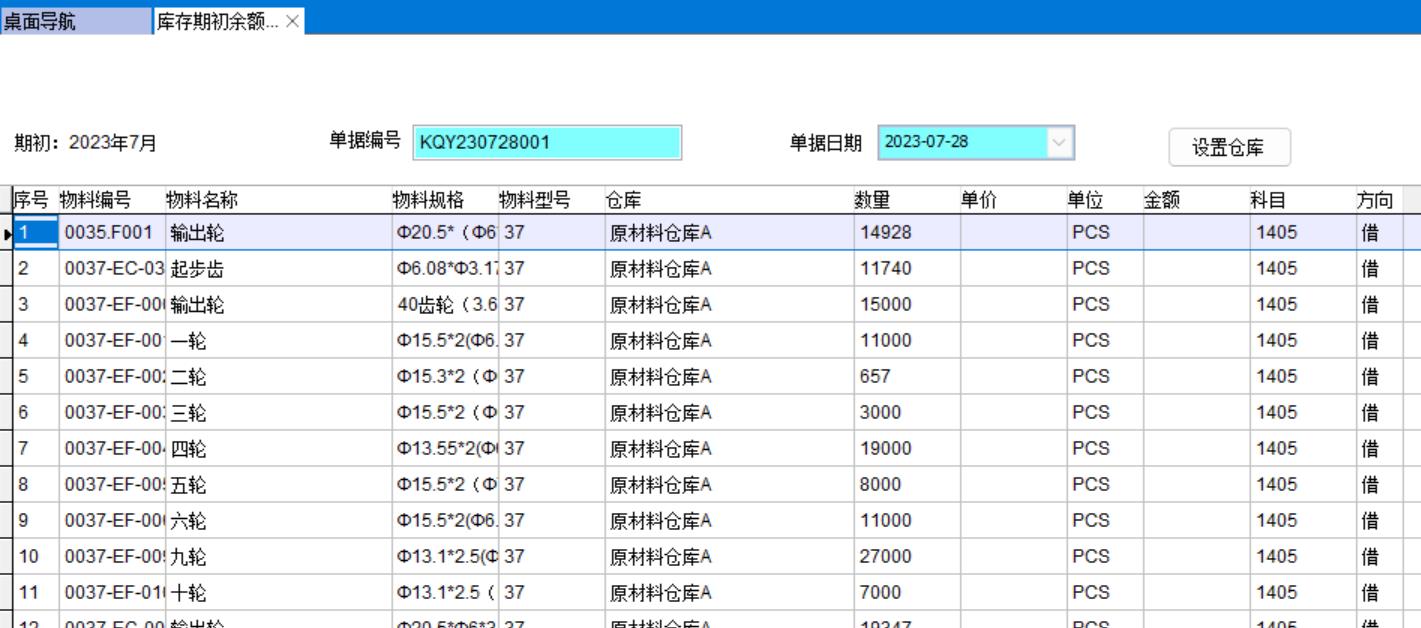
Task: Click the 设置仓库 button
Action: [x=1229, y=147]
